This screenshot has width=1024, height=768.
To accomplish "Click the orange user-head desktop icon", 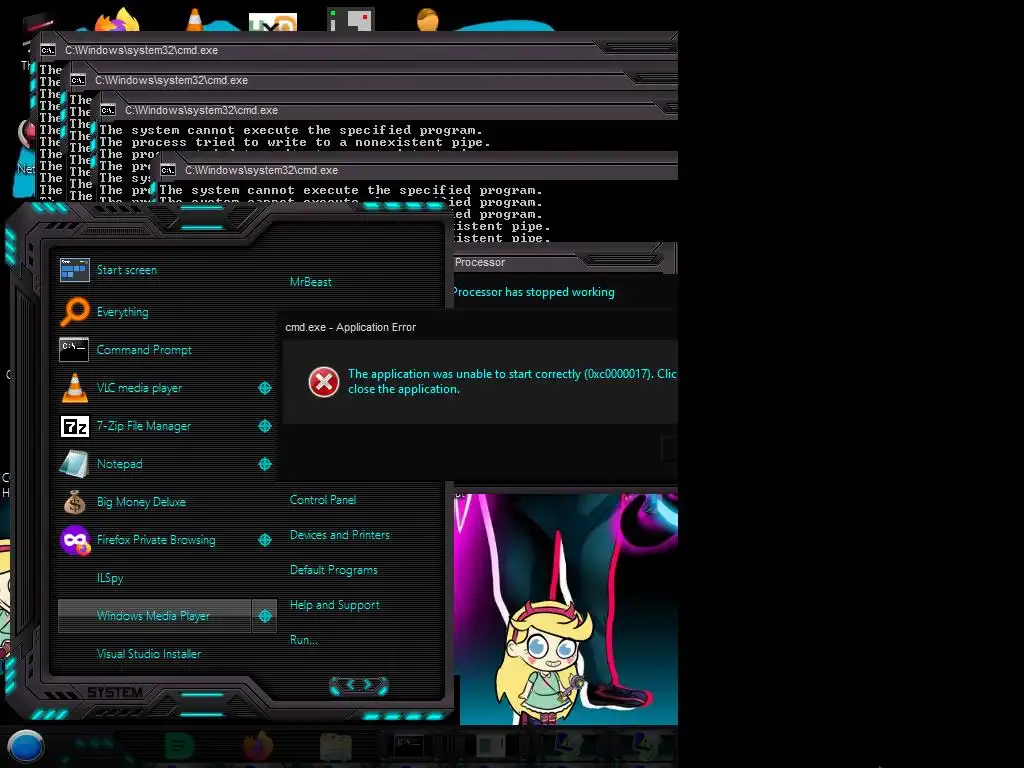I will pyautogui.click(x=427, y=20).
